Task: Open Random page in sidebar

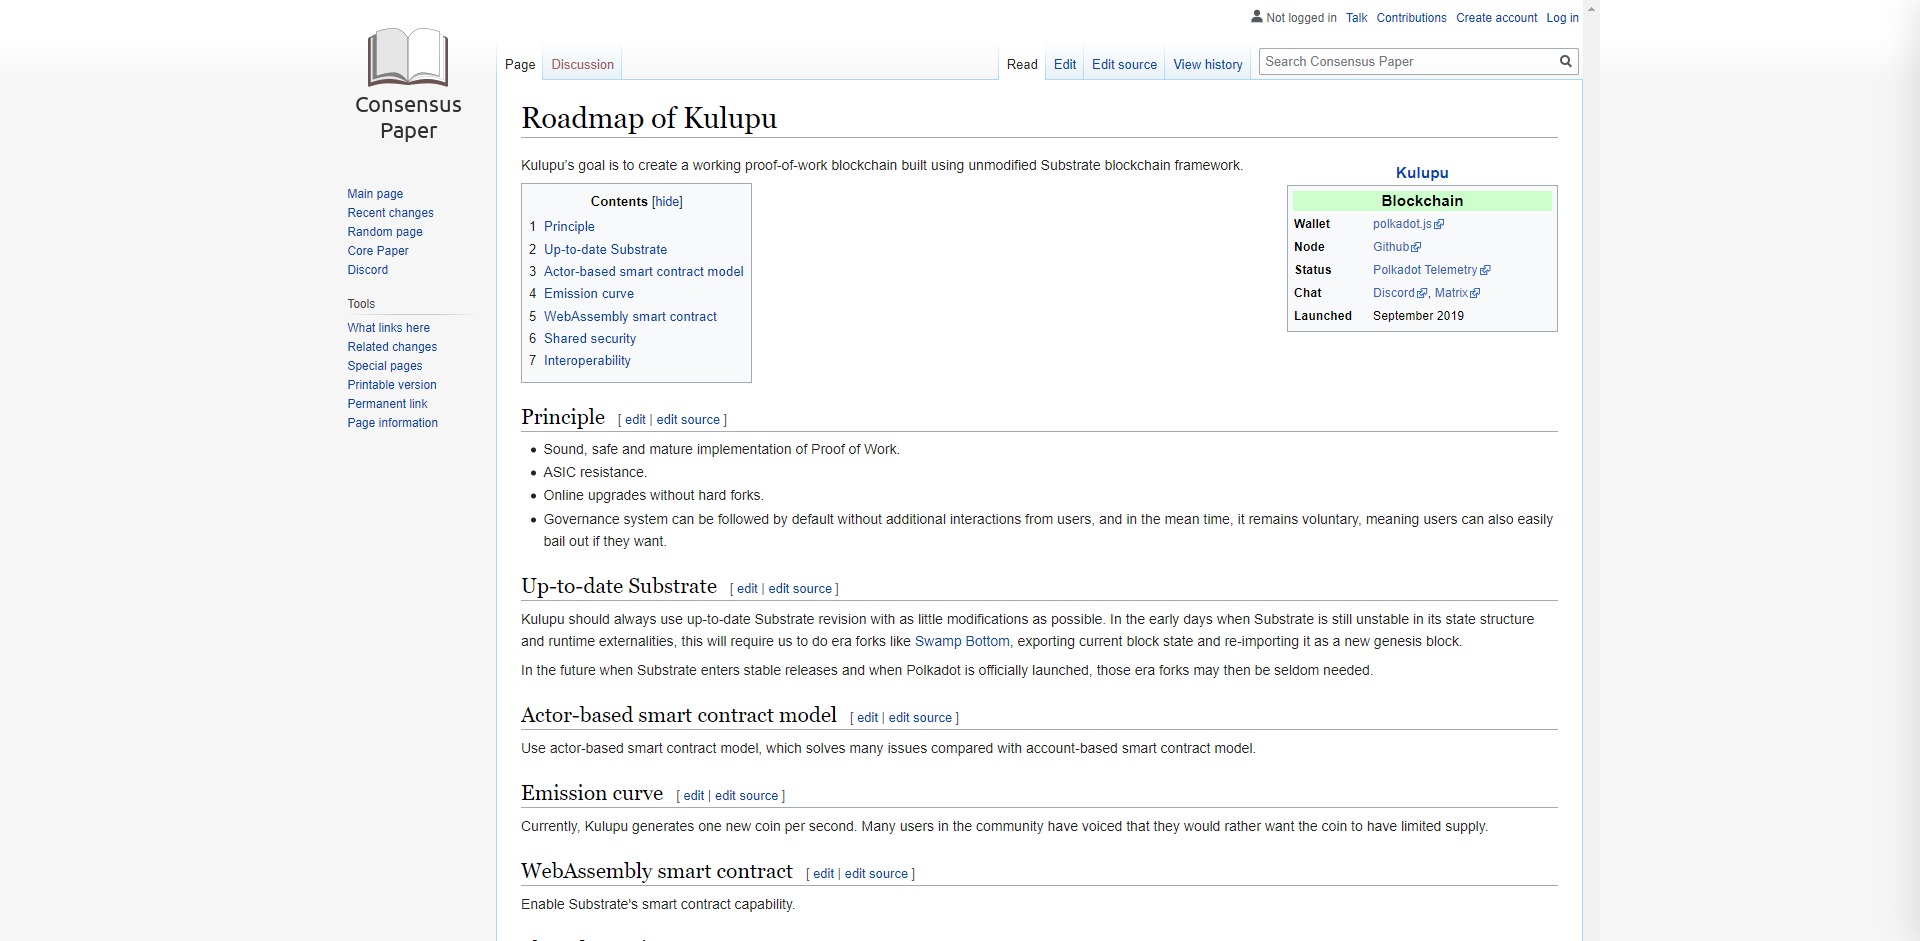Action: [x=385, y=232]
